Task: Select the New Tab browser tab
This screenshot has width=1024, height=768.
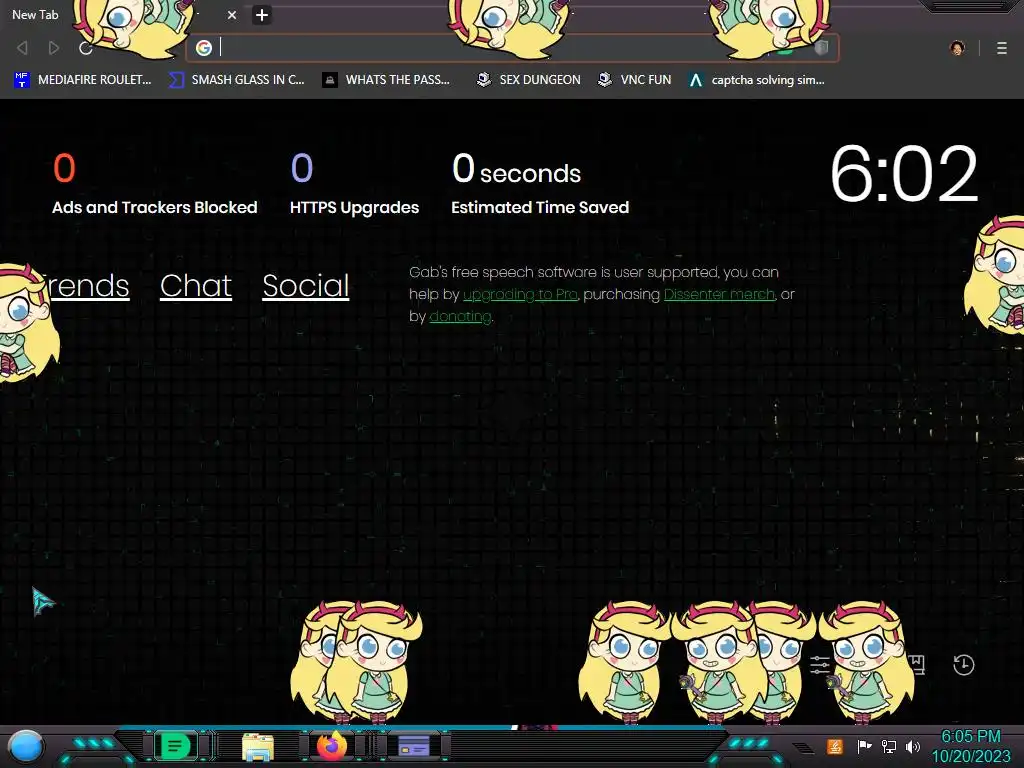Action: [124, 15]
